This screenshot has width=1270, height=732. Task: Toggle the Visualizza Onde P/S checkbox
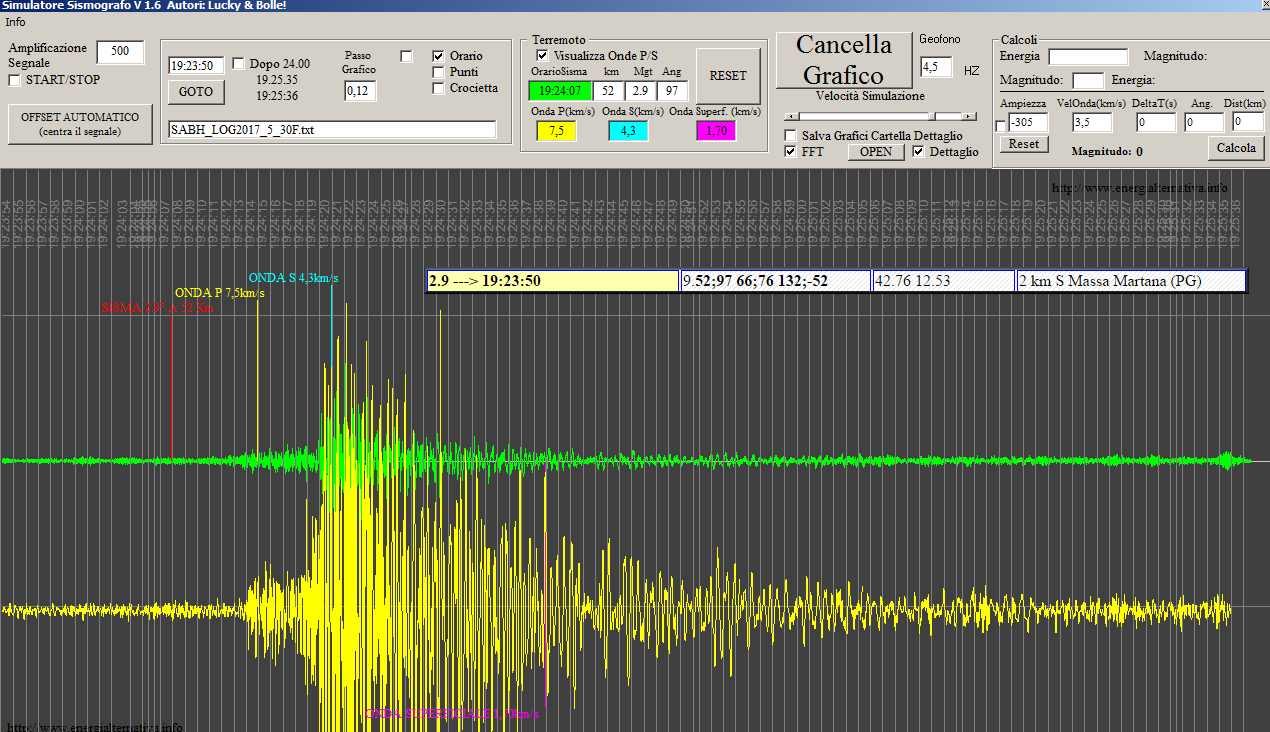coord(543,55)
